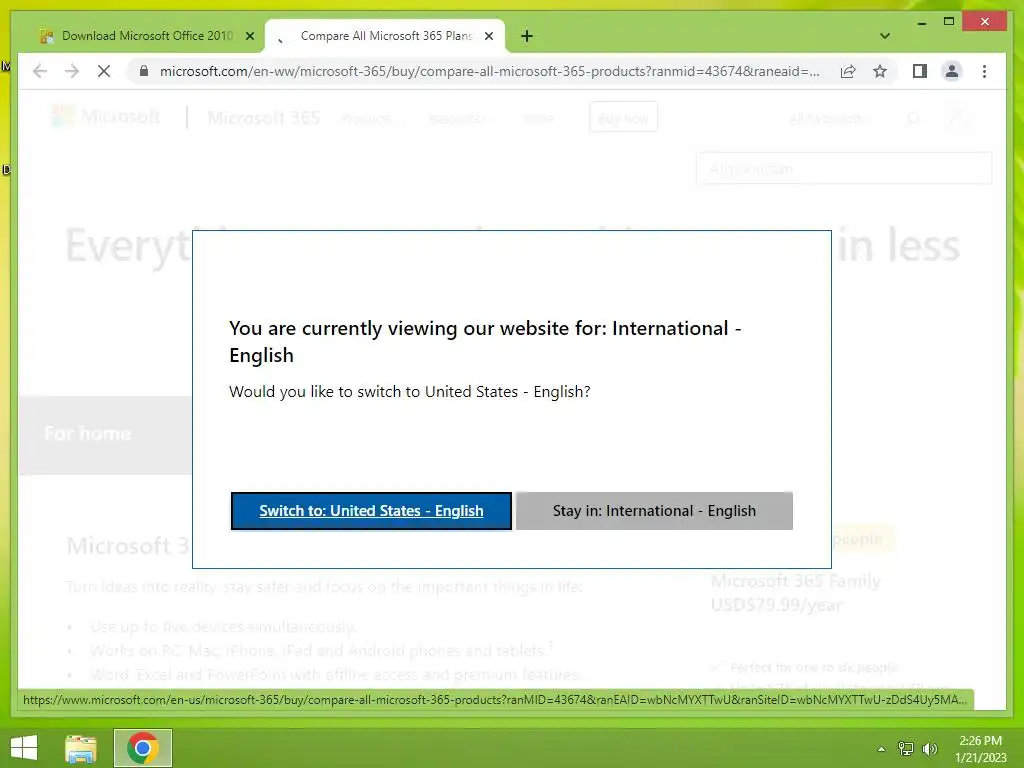Choose Stay in: International - English
This screenshot has width=1024, height=768.
(x=654, y=511)
